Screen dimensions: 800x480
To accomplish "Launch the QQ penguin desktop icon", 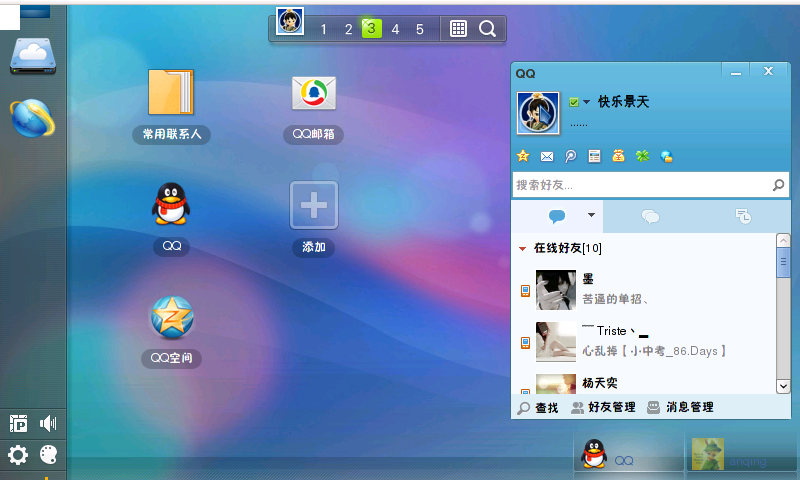I will pos(171,204).
